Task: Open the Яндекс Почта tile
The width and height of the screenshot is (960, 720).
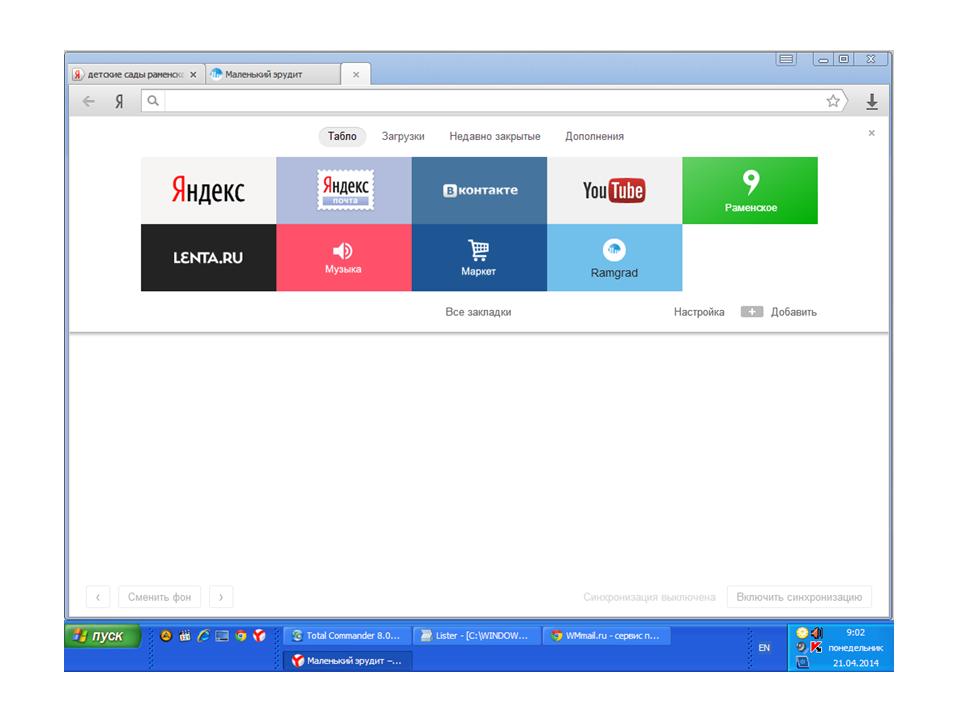Action: 344,190
